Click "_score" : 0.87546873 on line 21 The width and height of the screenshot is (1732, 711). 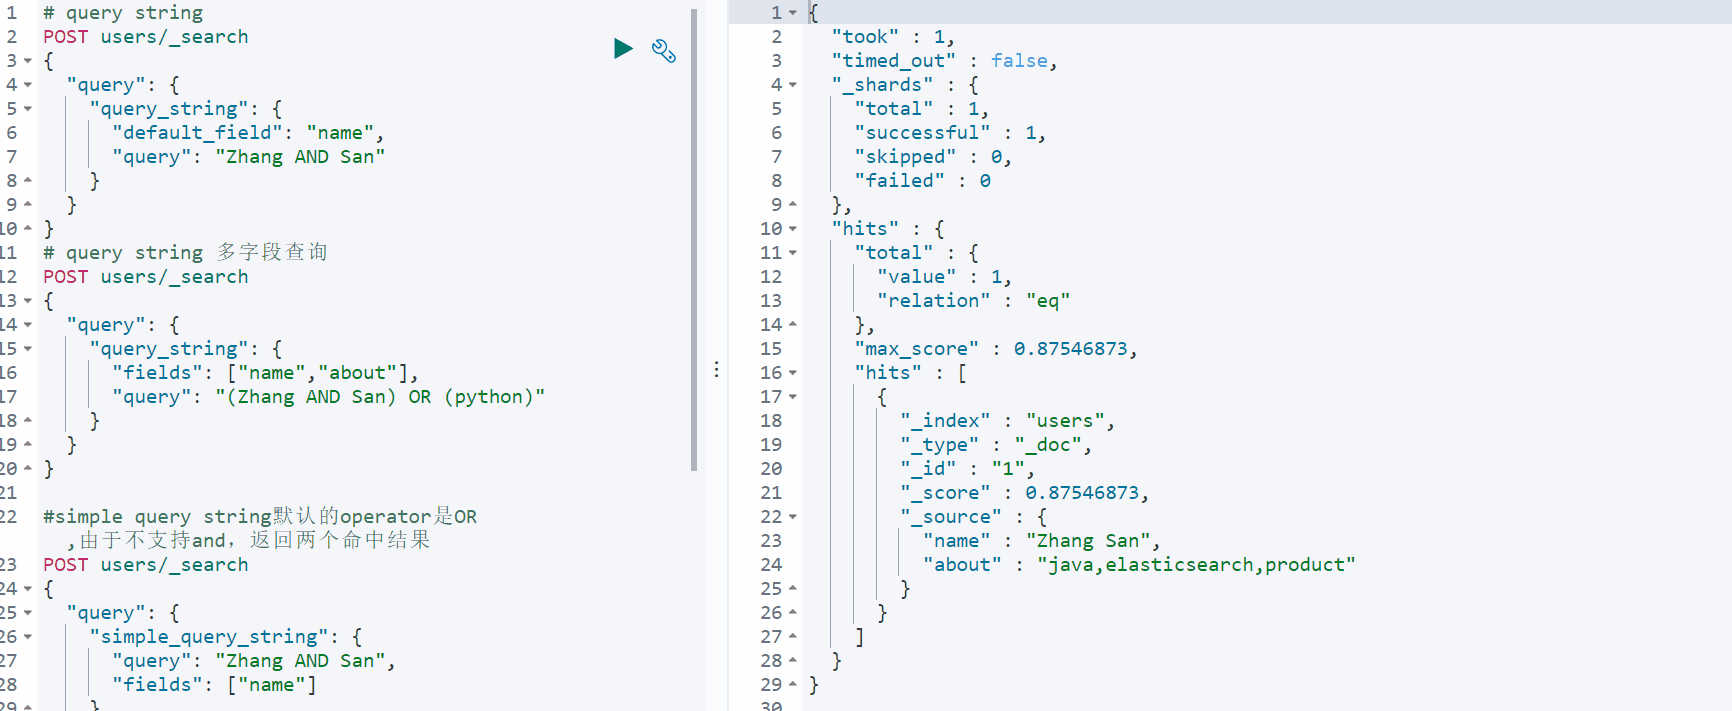(1024, 493)
